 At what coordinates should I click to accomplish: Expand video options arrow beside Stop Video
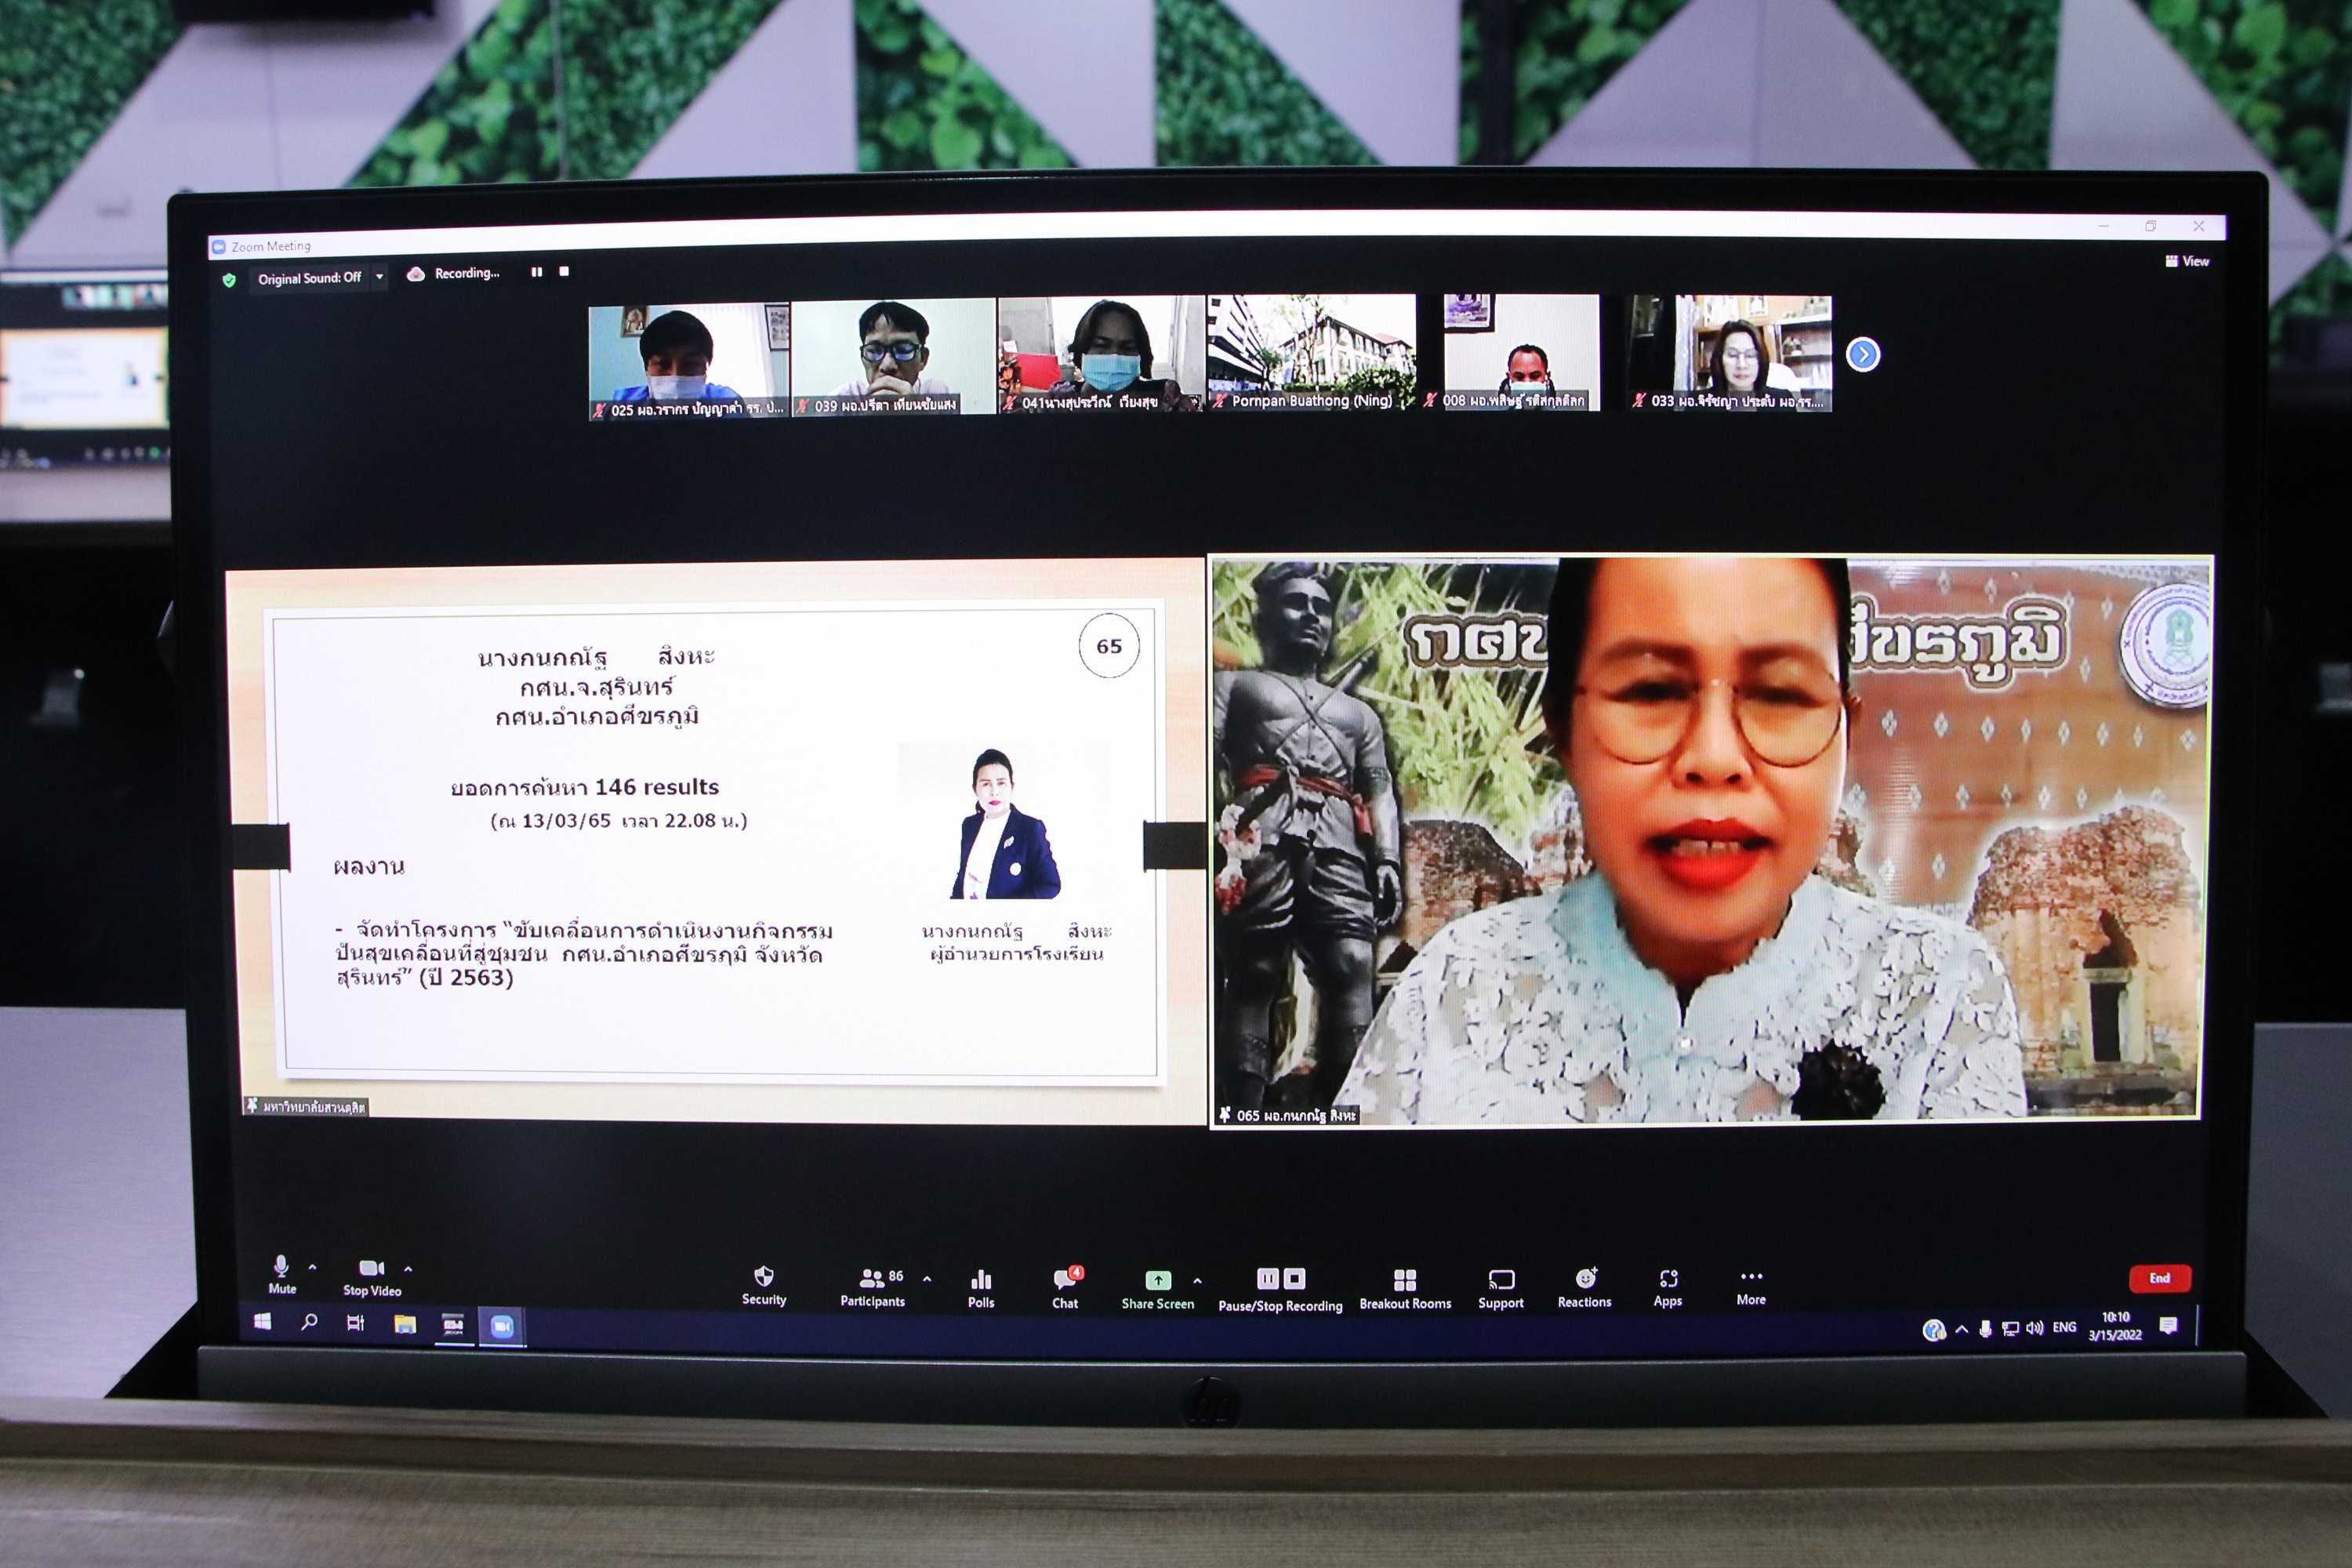408,1268
